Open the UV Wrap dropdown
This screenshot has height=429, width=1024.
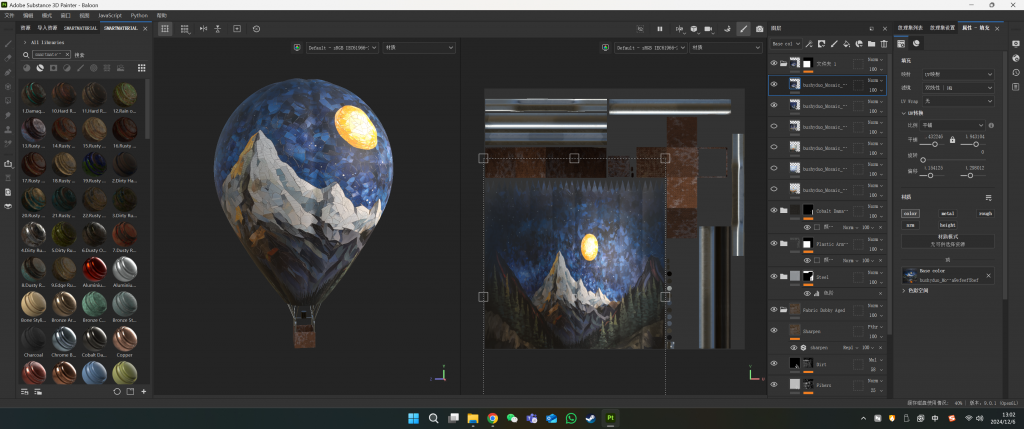pyautogui.click(x=956, y=101)
